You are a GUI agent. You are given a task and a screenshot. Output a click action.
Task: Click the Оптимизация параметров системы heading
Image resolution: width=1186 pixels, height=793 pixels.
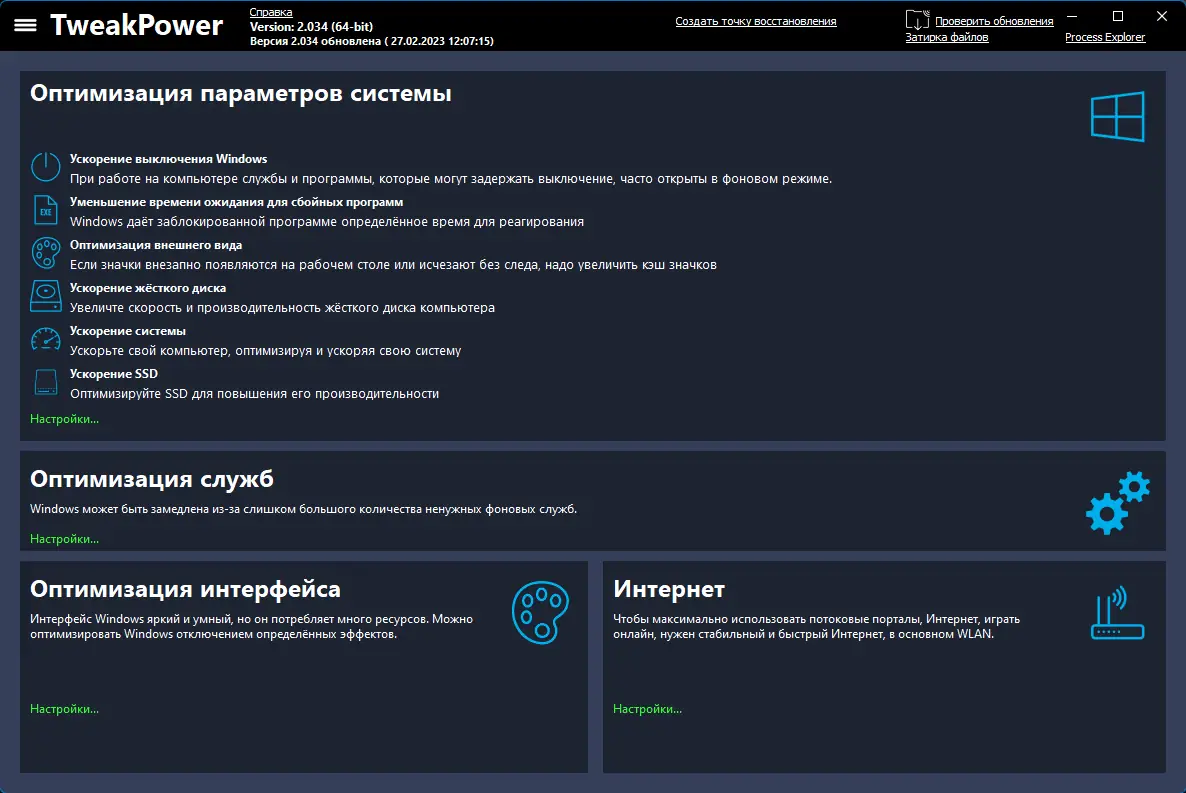[241, 94]
